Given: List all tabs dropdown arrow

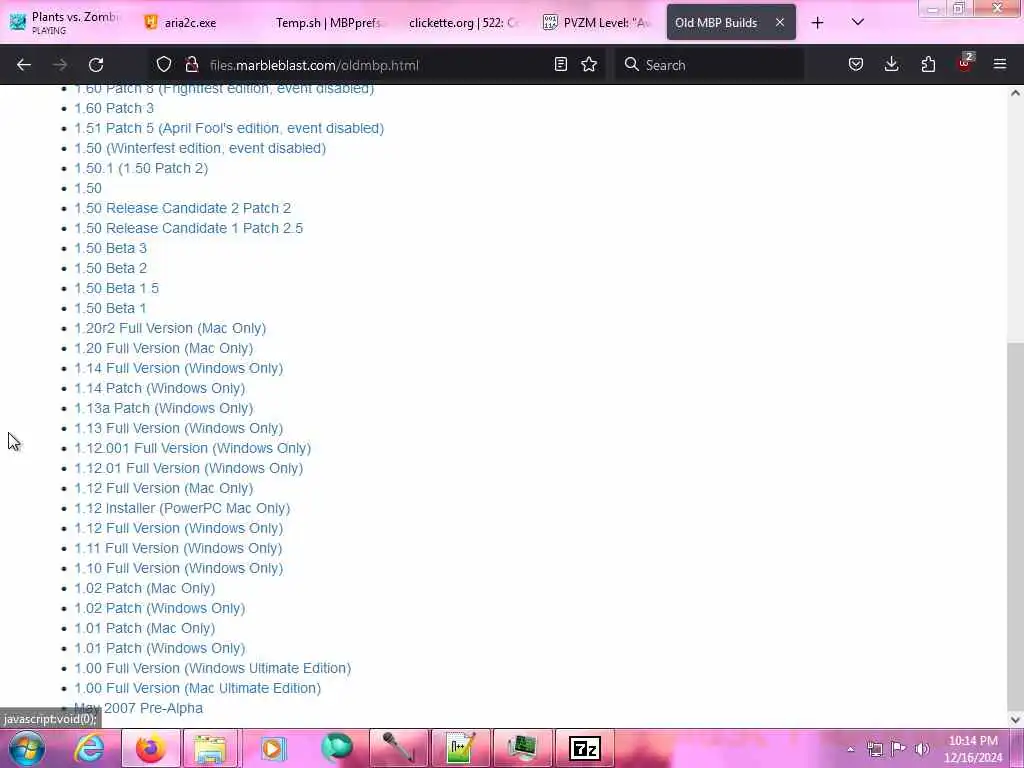Looking at the screenshot, I should (x=858, y=22).
